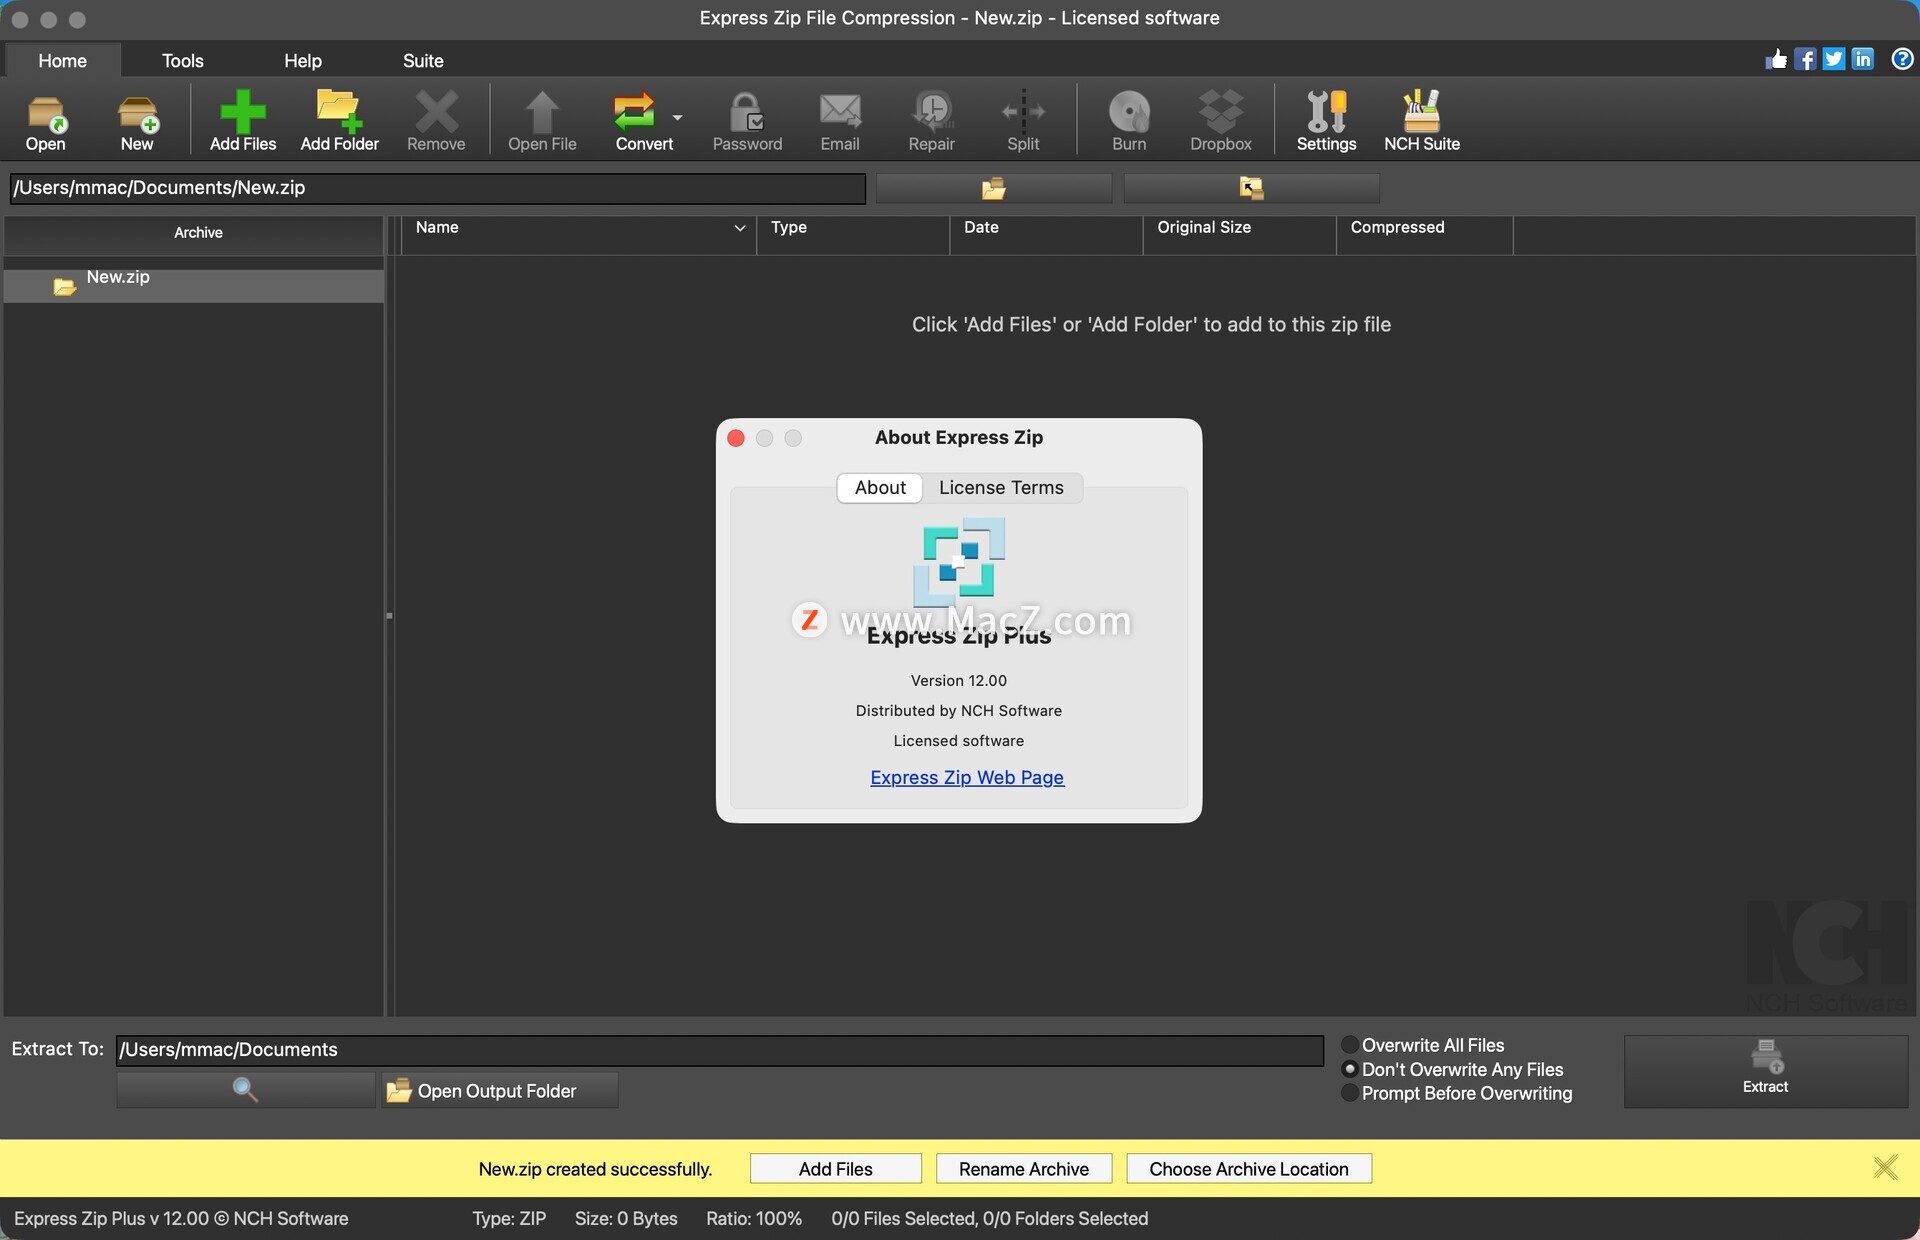Open the Convert dropdown arrow
This screenshot has height=1240, width=1920.
coord(678,118)
